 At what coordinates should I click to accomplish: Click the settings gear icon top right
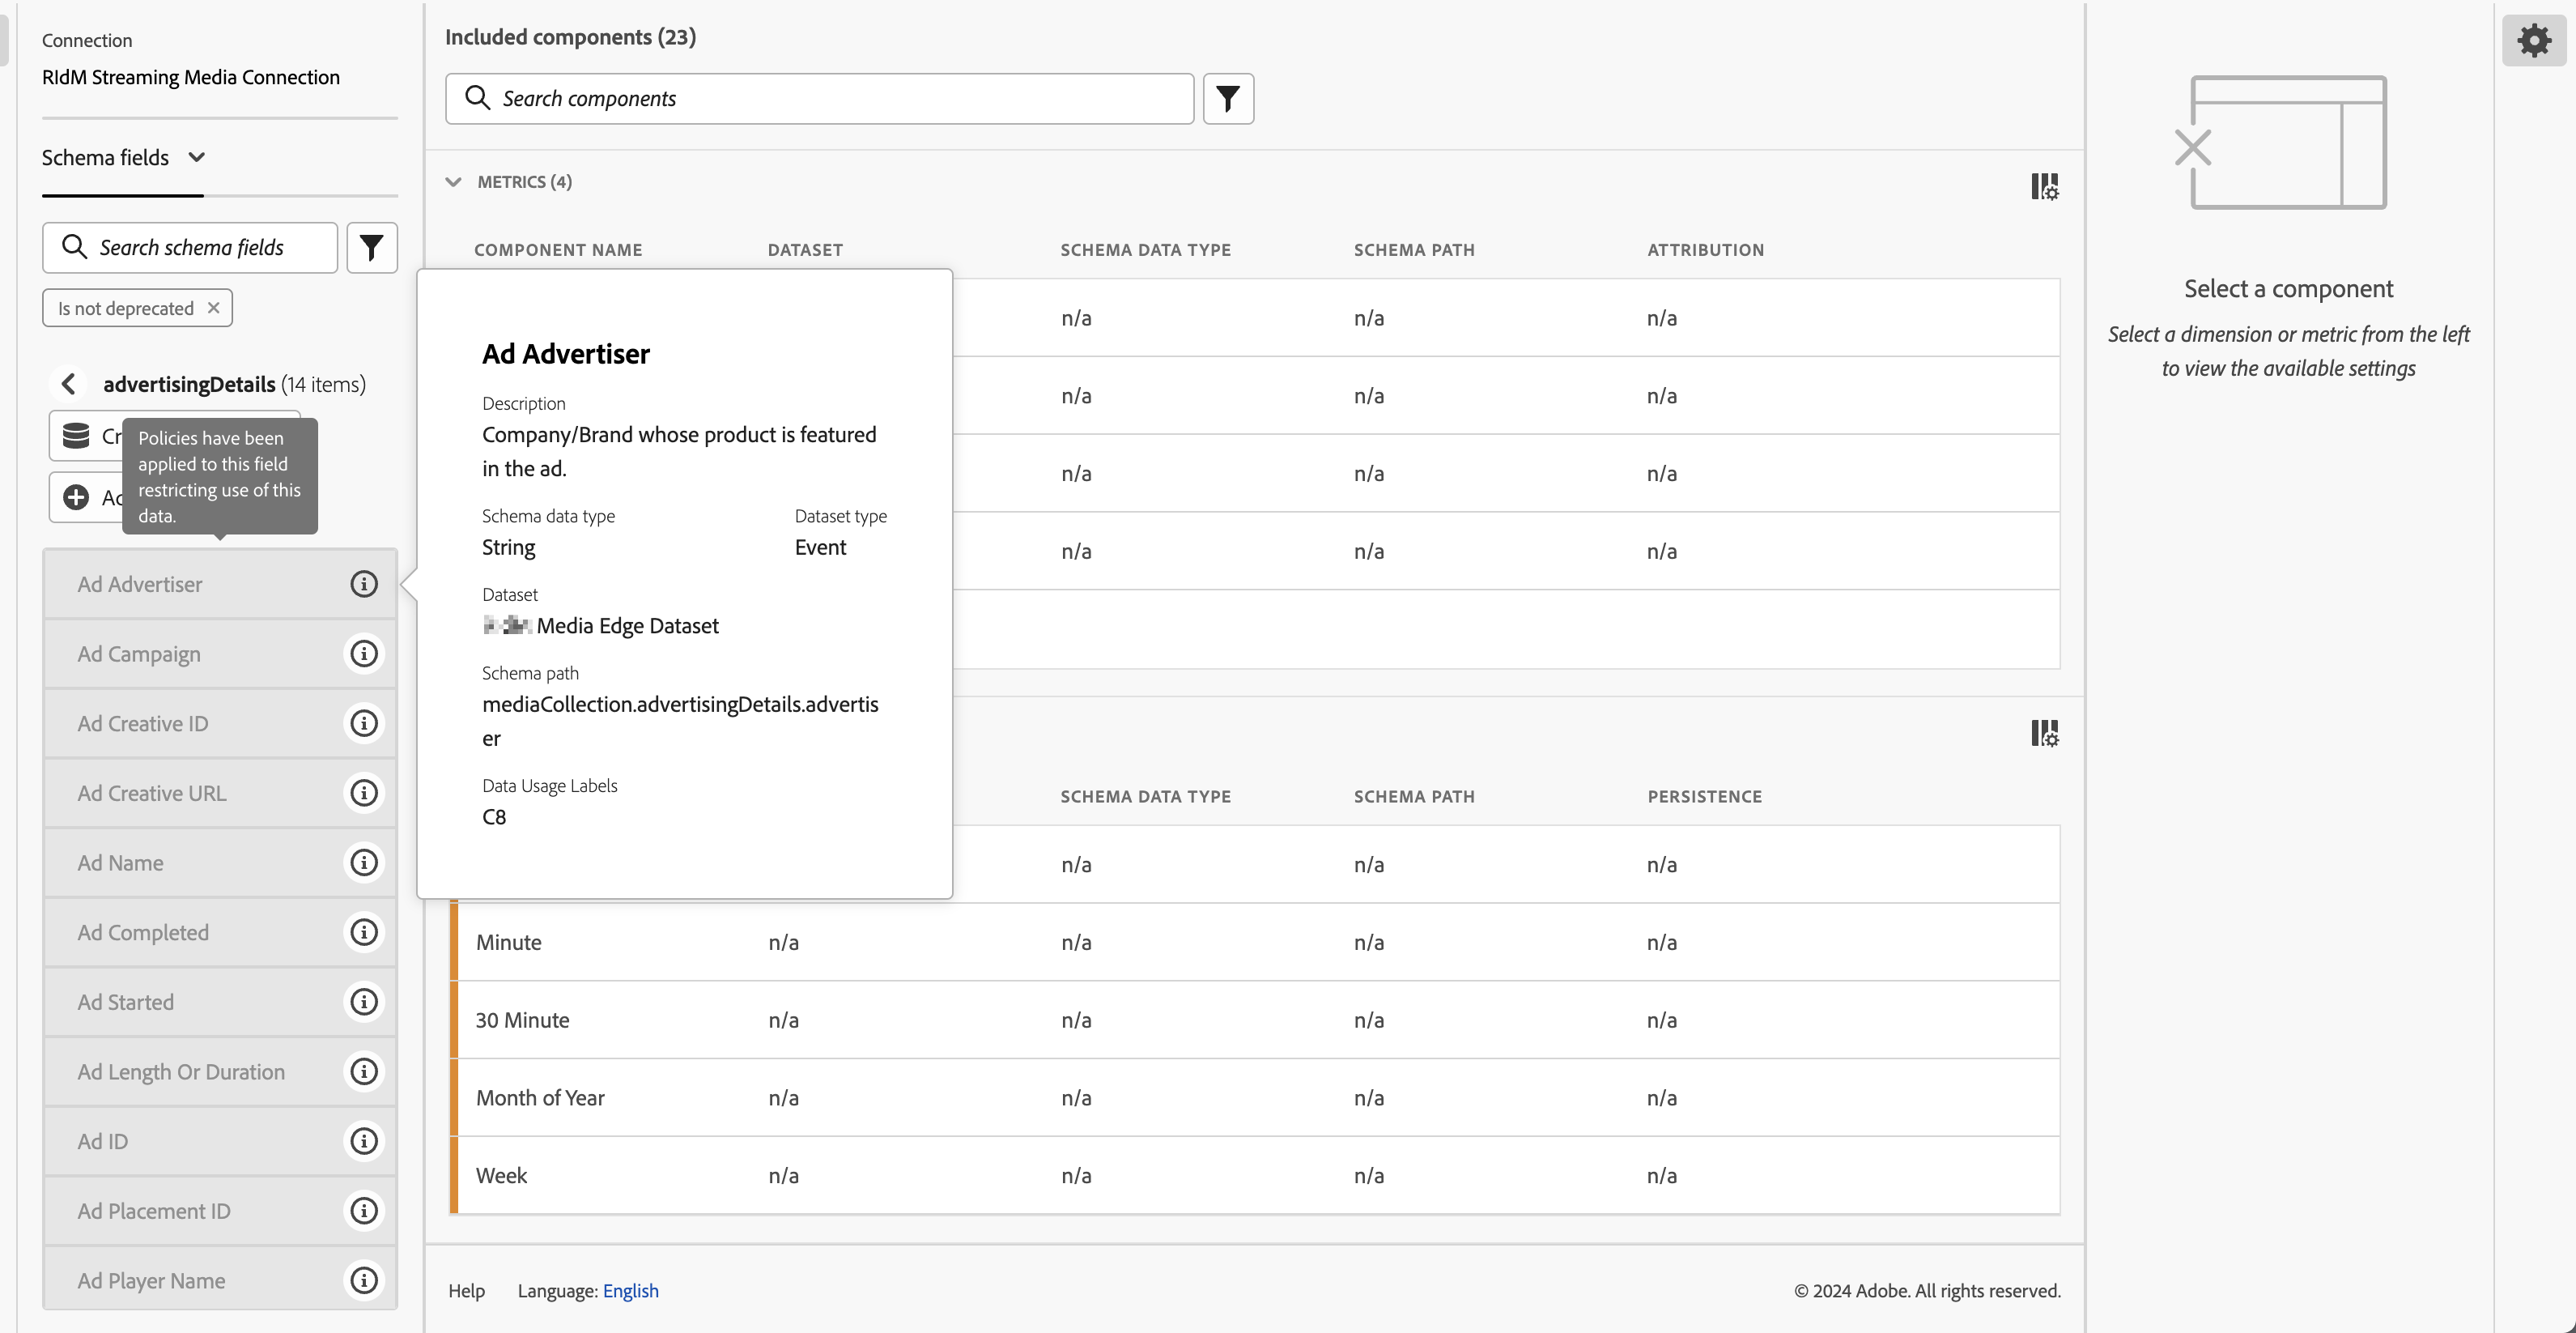tap(2533, 41)
